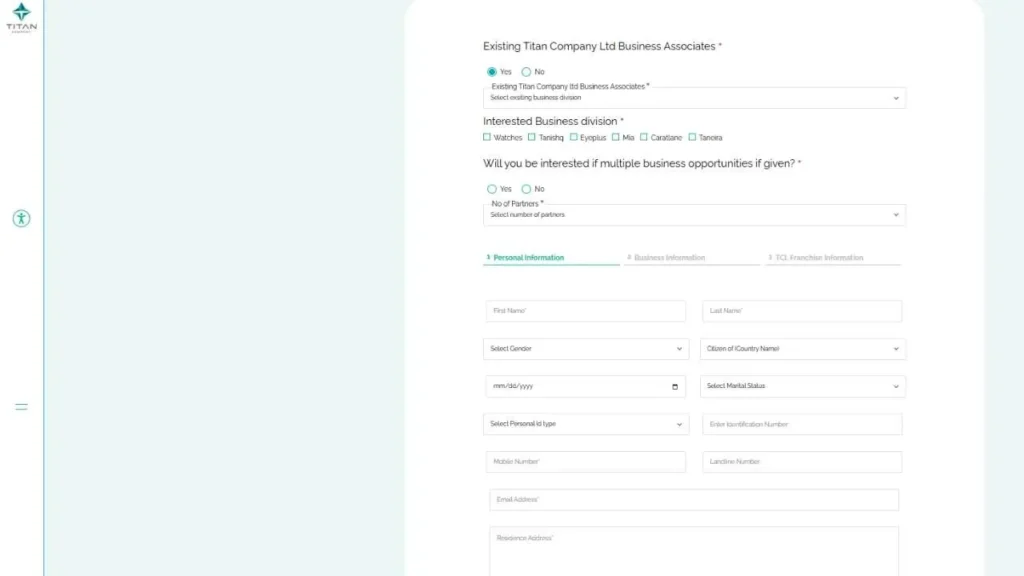Open the accessibility options icon
This screenshot has height=576, width=1024.
[21, 218]
